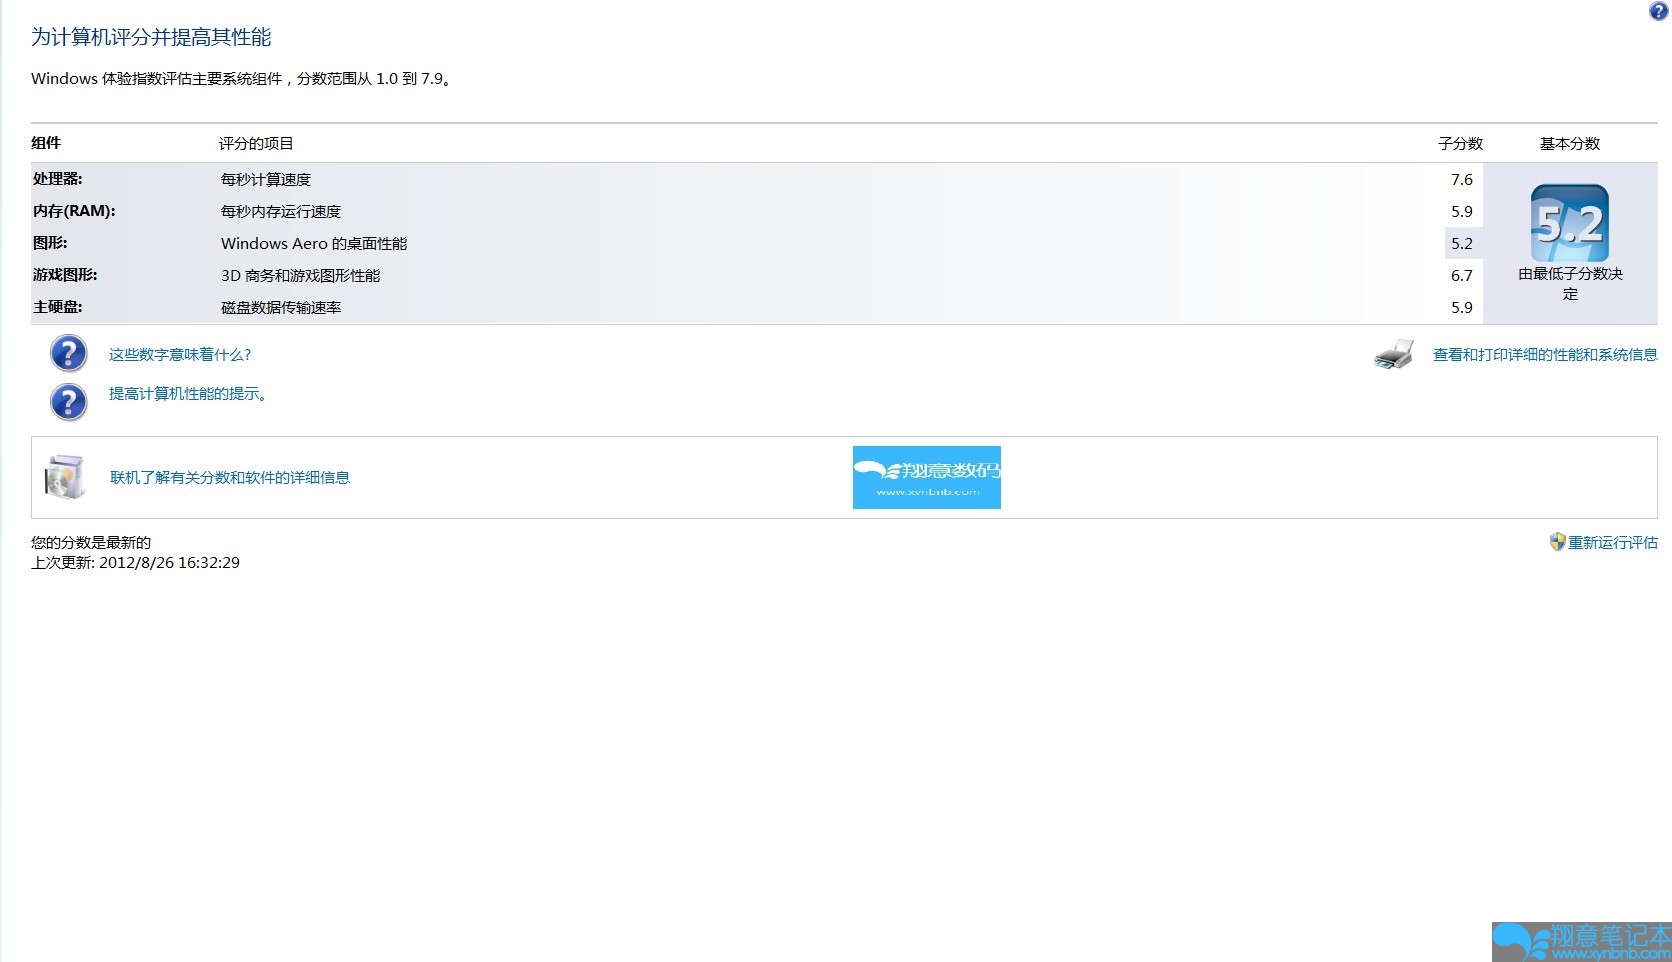Click the 评分的项目 column header
The height and width of the screenshot is (962, 1672).
[x=256, y=143]
